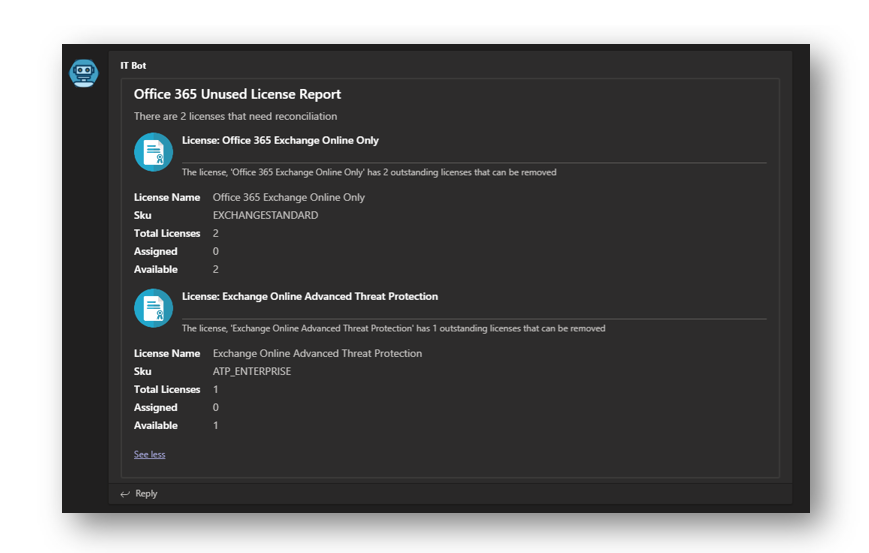
Task: Click the sentence about 1 outstanding licenses removable
Action: 393,329
